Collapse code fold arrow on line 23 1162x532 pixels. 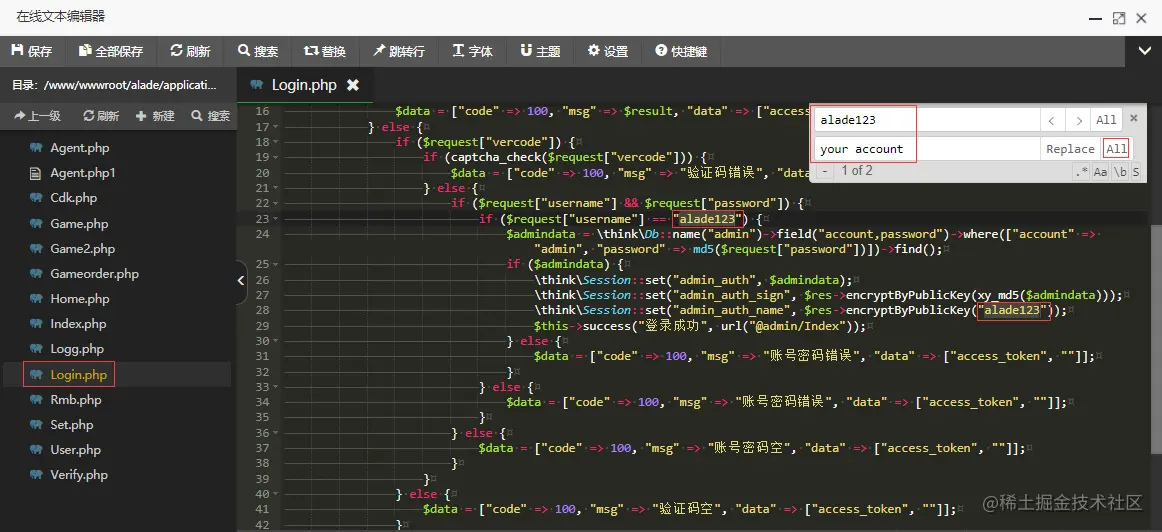click(276, 219)
